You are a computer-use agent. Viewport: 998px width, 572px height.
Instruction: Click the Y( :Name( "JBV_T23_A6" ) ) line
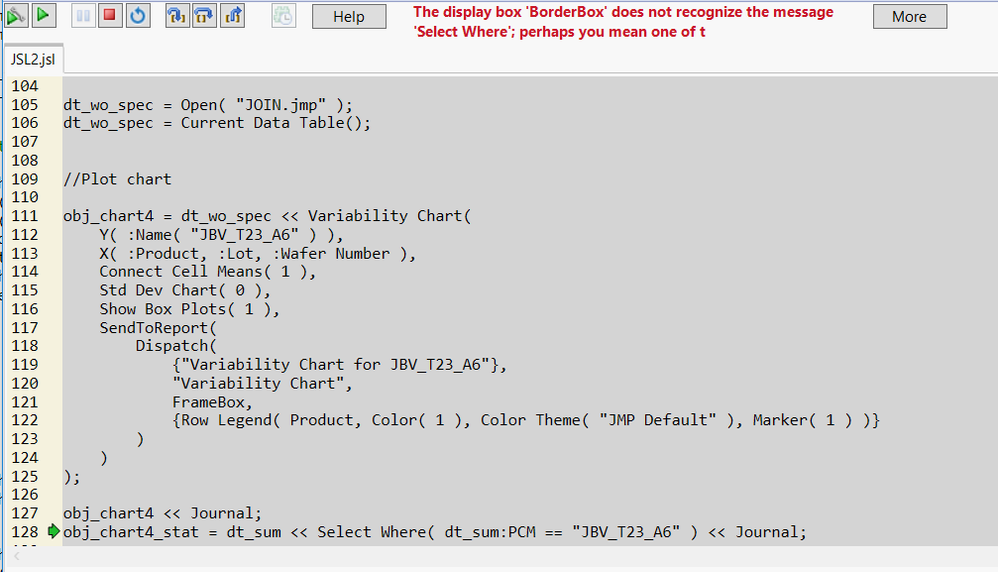tap(221, 235)
